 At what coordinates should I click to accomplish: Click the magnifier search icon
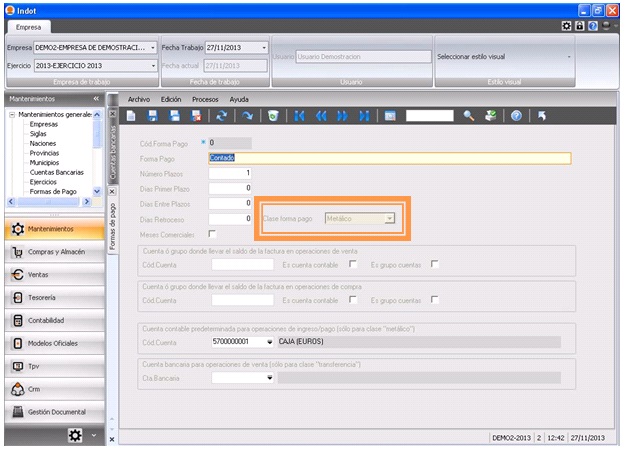[x=468, y=116]
